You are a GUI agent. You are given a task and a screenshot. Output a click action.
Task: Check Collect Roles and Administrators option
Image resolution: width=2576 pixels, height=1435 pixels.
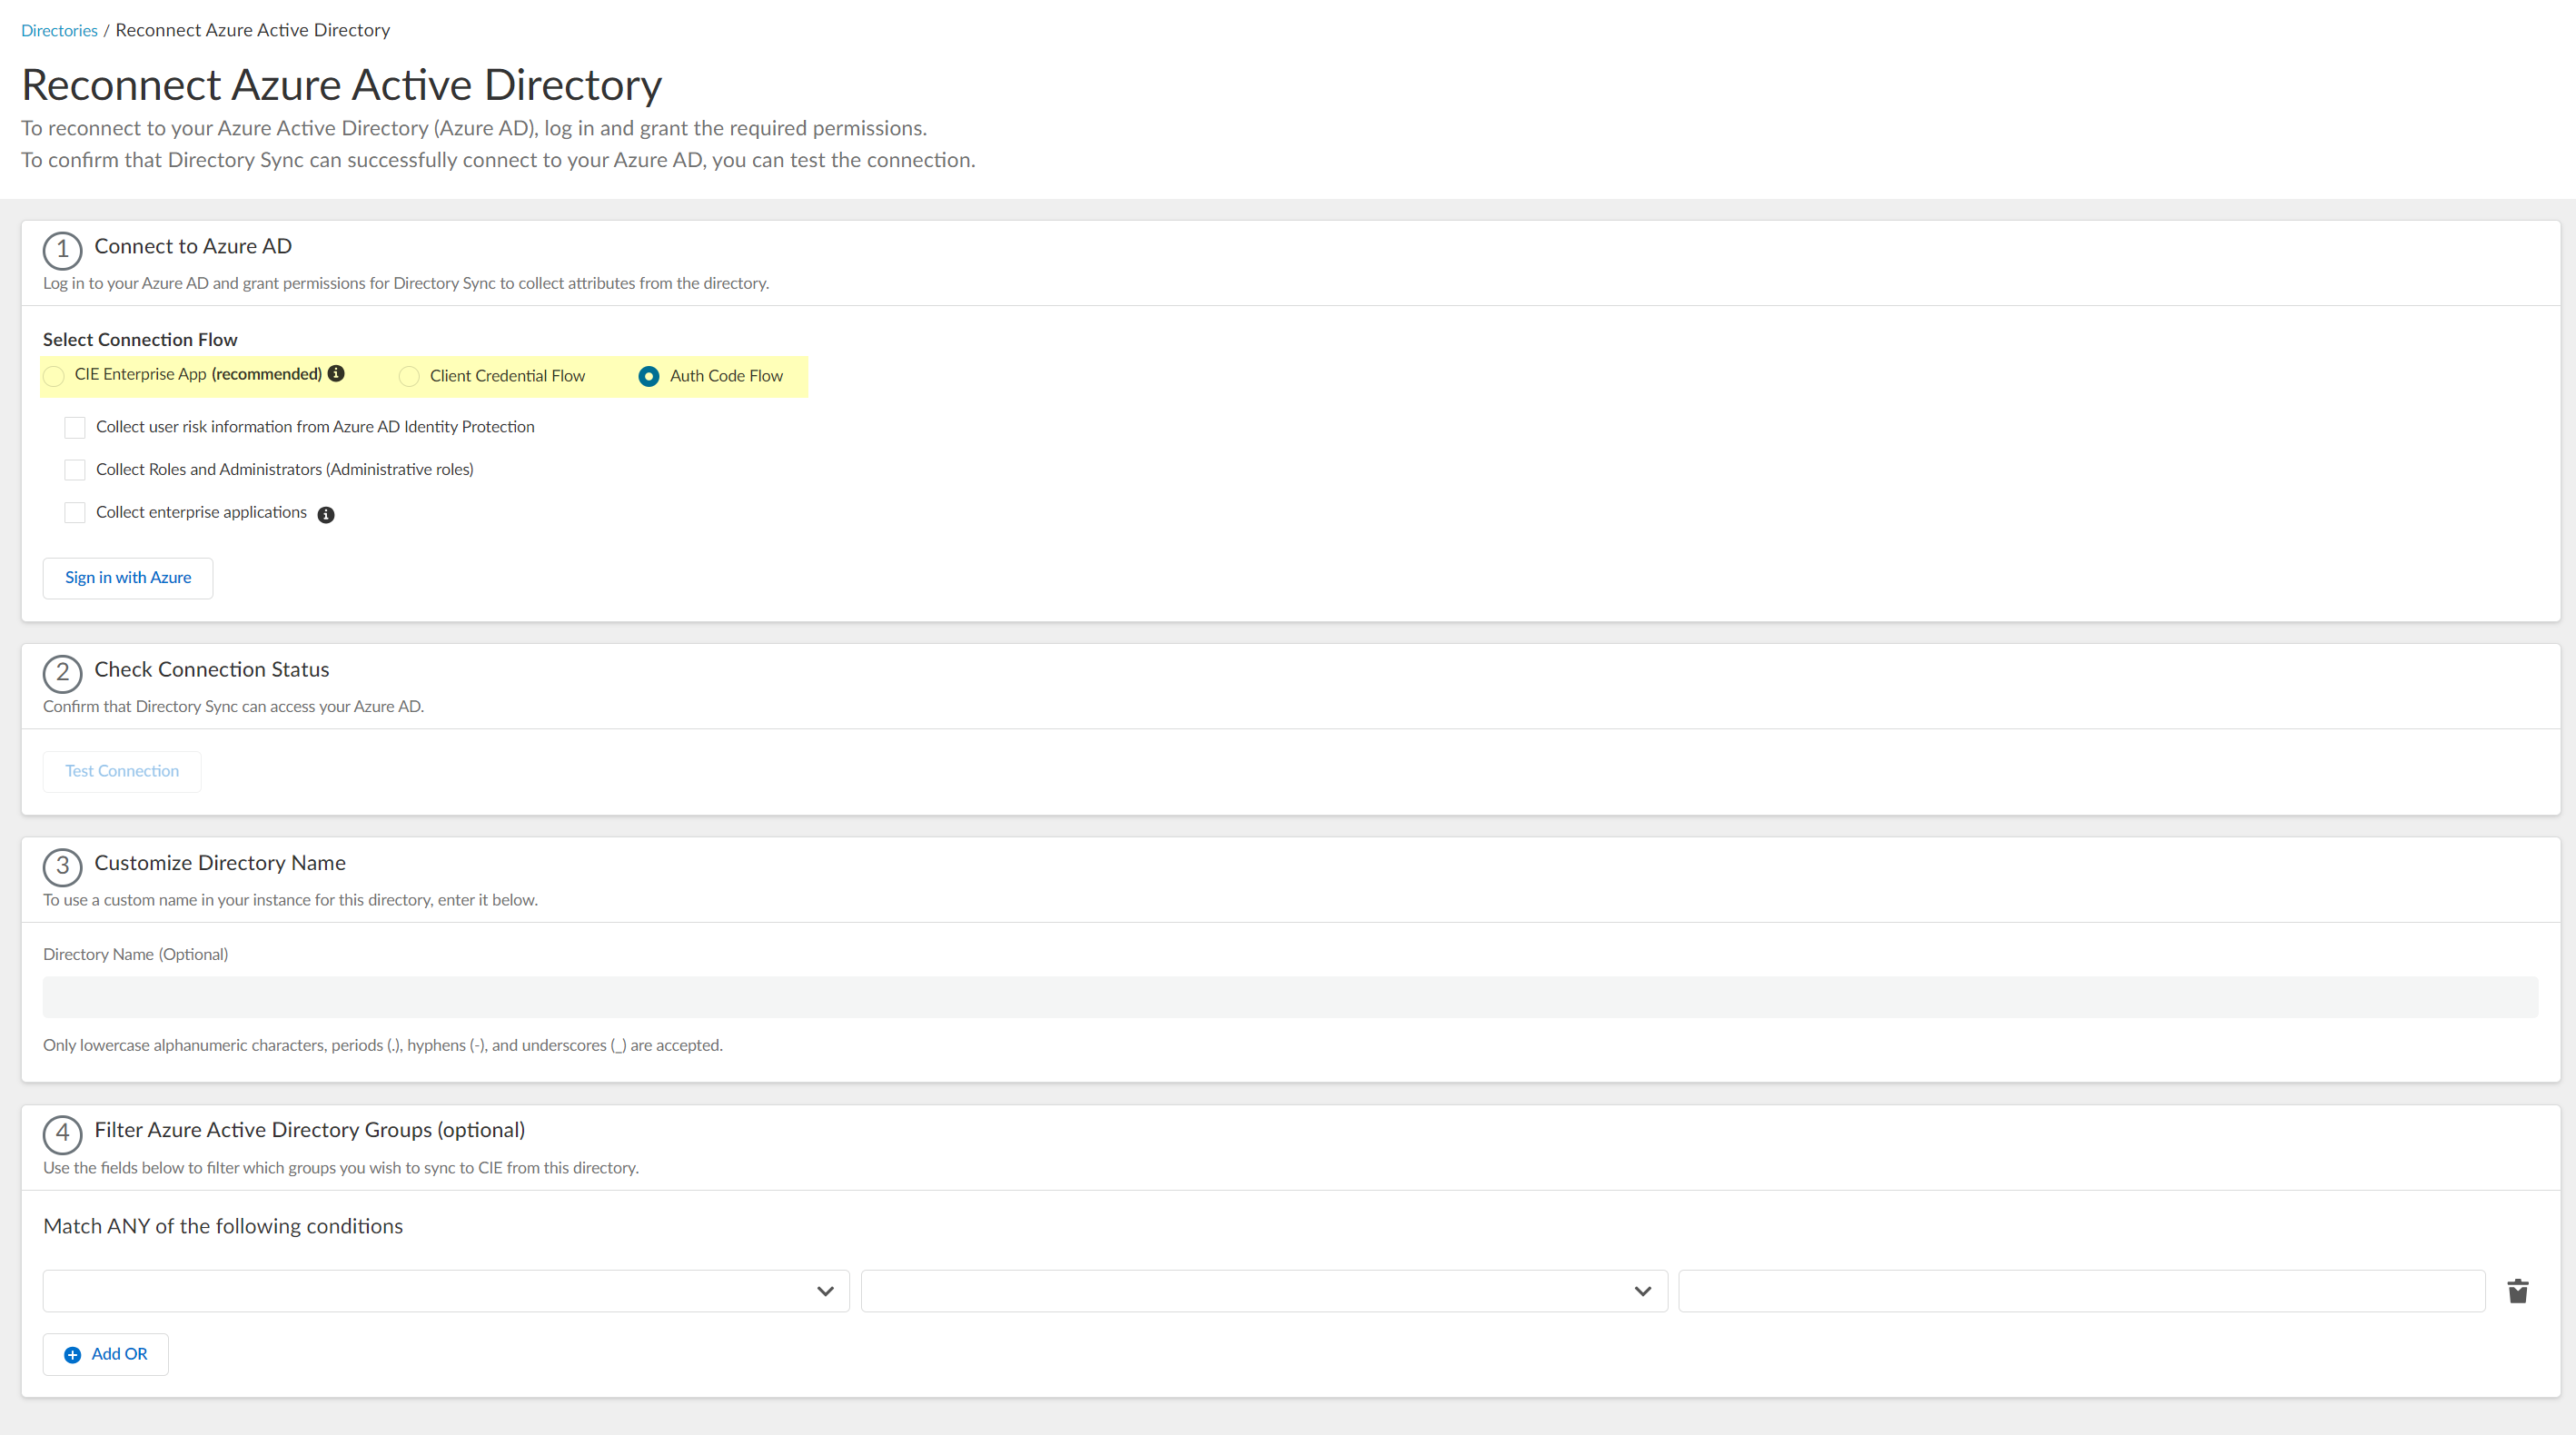[75, 470]
